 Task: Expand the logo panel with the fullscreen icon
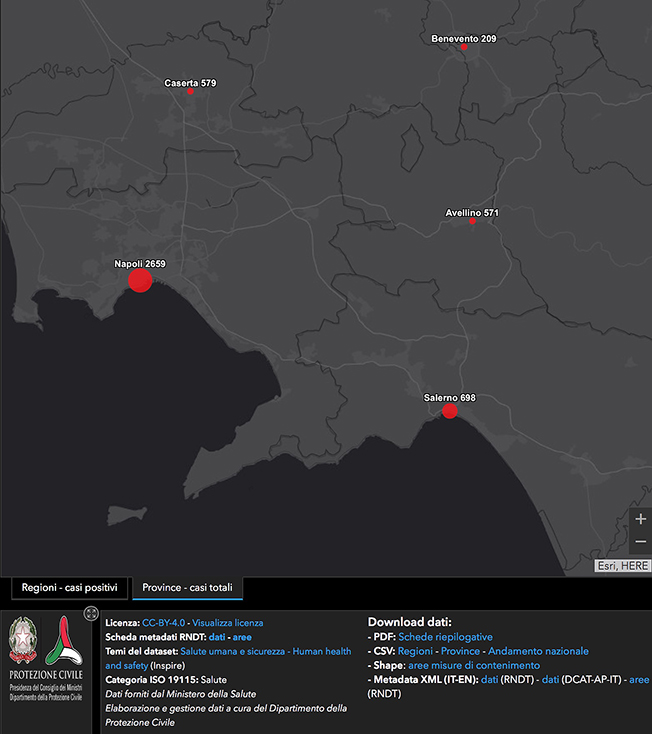pyautogui.click(x=91, y=613)
